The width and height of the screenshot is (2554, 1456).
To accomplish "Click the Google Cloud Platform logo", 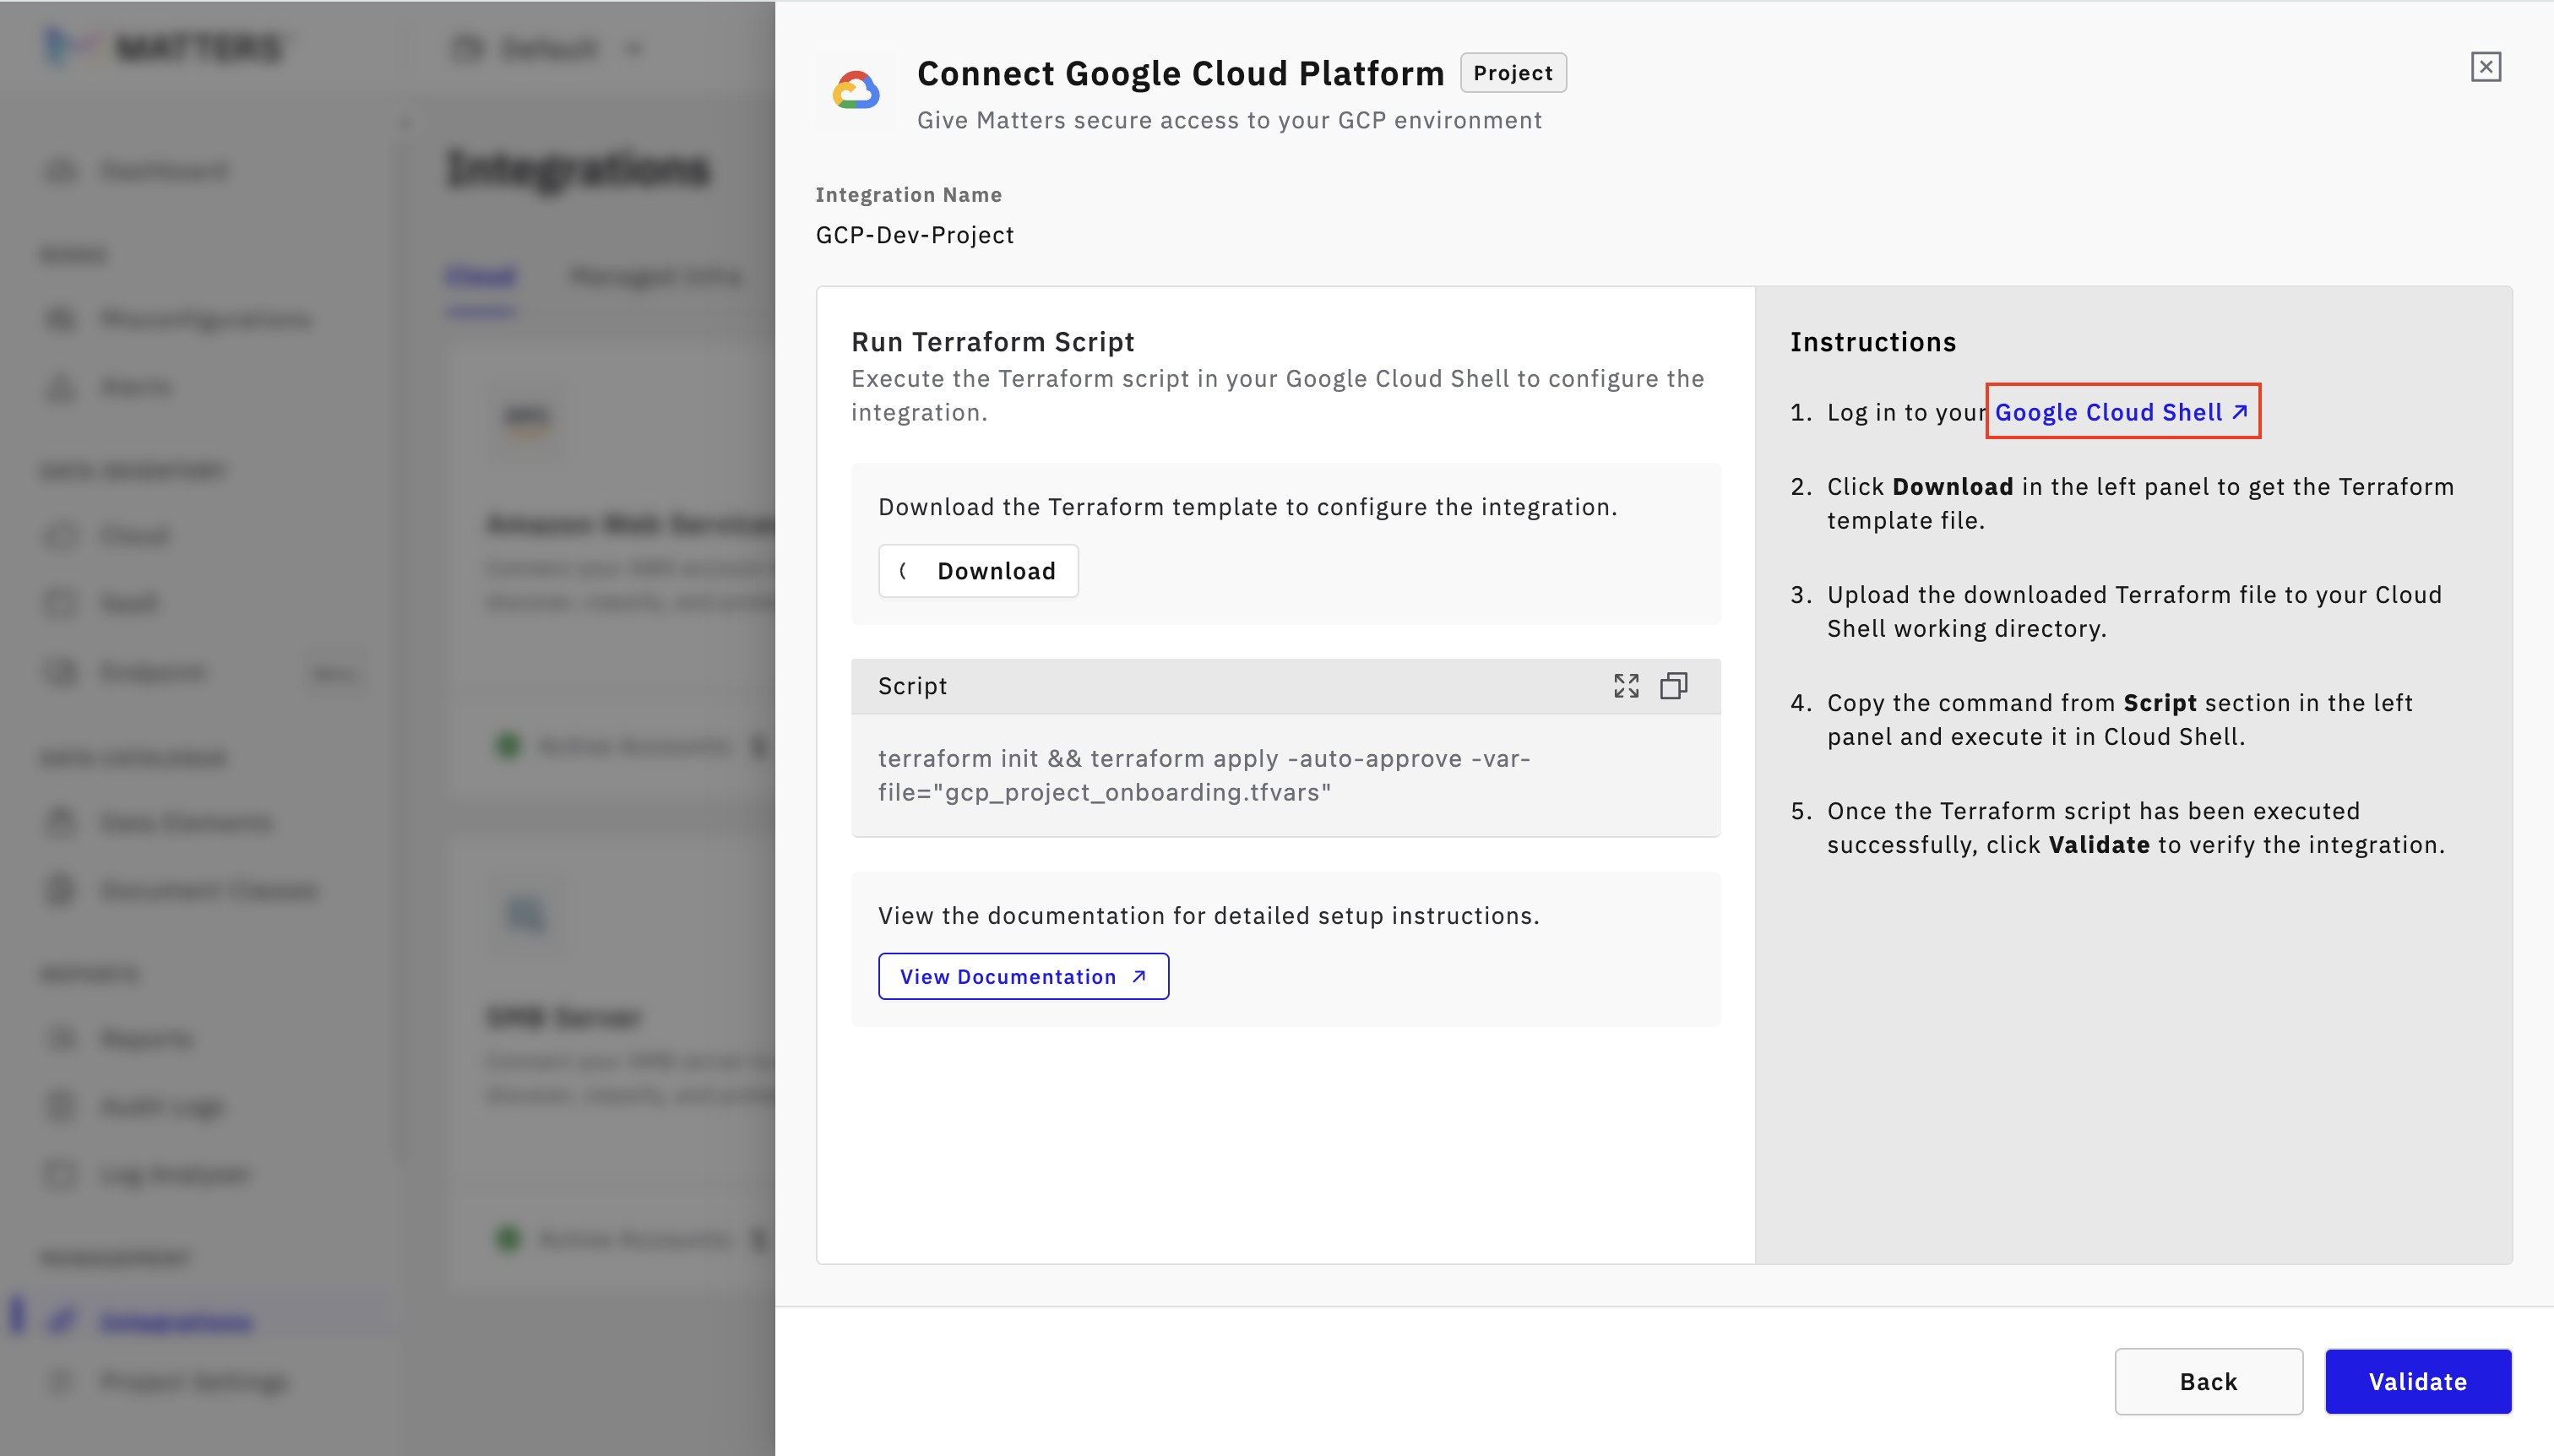I will point(856,90).
